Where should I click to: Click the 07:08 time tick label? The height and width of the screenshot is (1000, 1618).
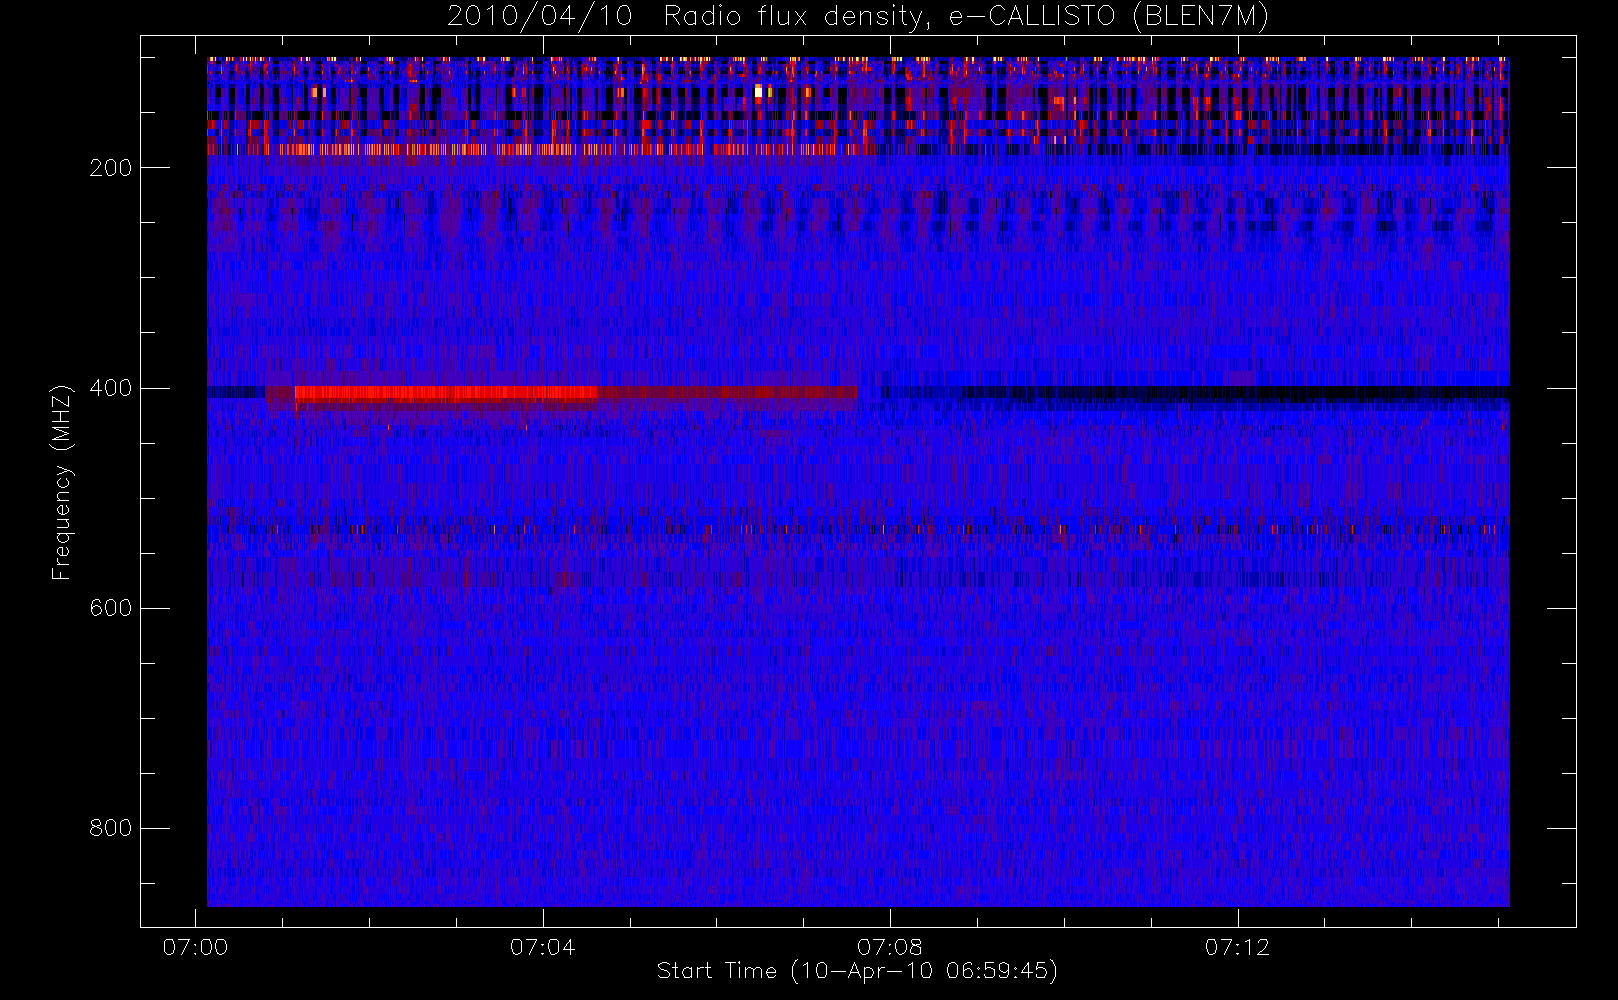click(x=890, y=947)
